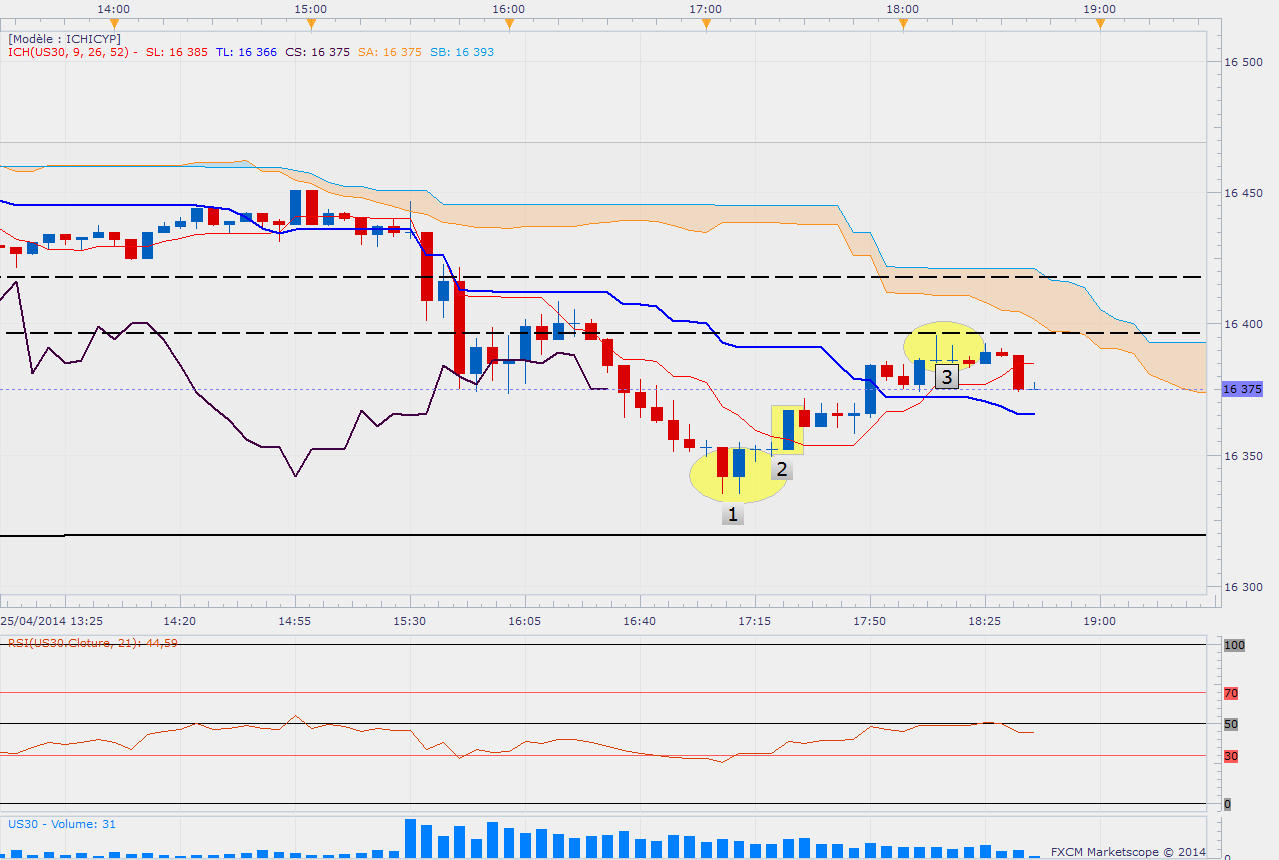The image size is (1279, 860).
Task: Click the gray label numbered 2
Action: (782, 468)
